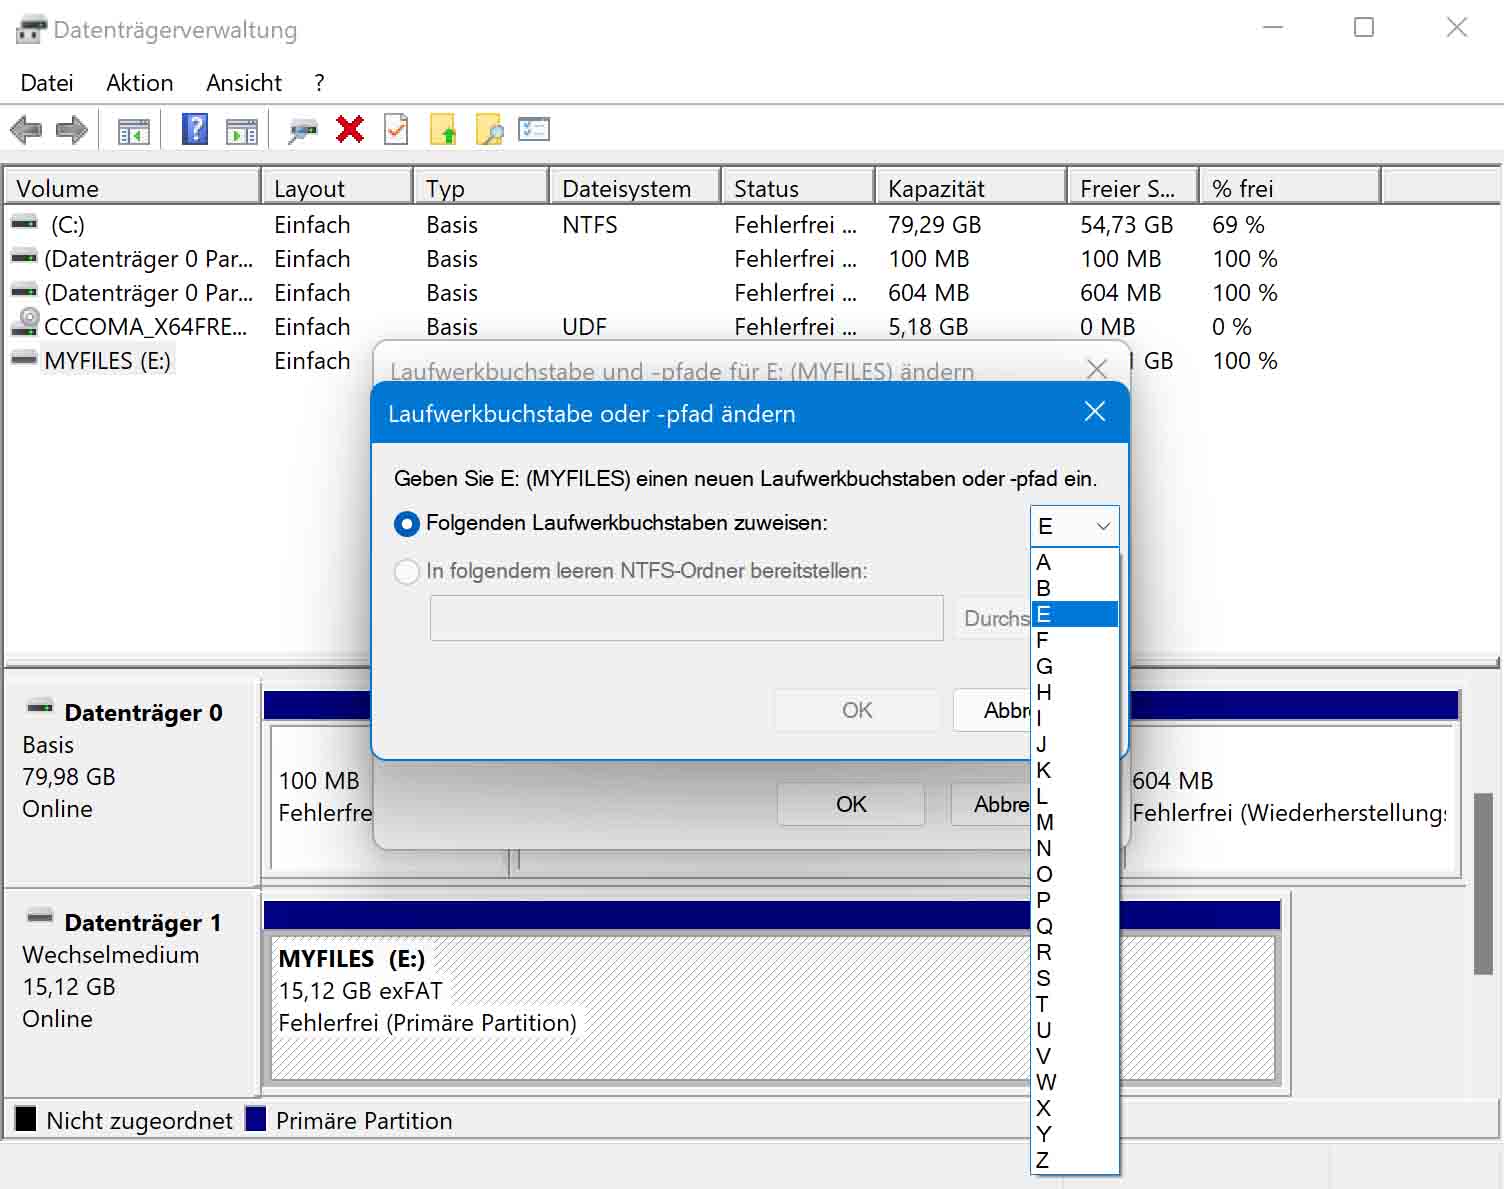
Task: Sort by the Layout column header
Action: 338,188
